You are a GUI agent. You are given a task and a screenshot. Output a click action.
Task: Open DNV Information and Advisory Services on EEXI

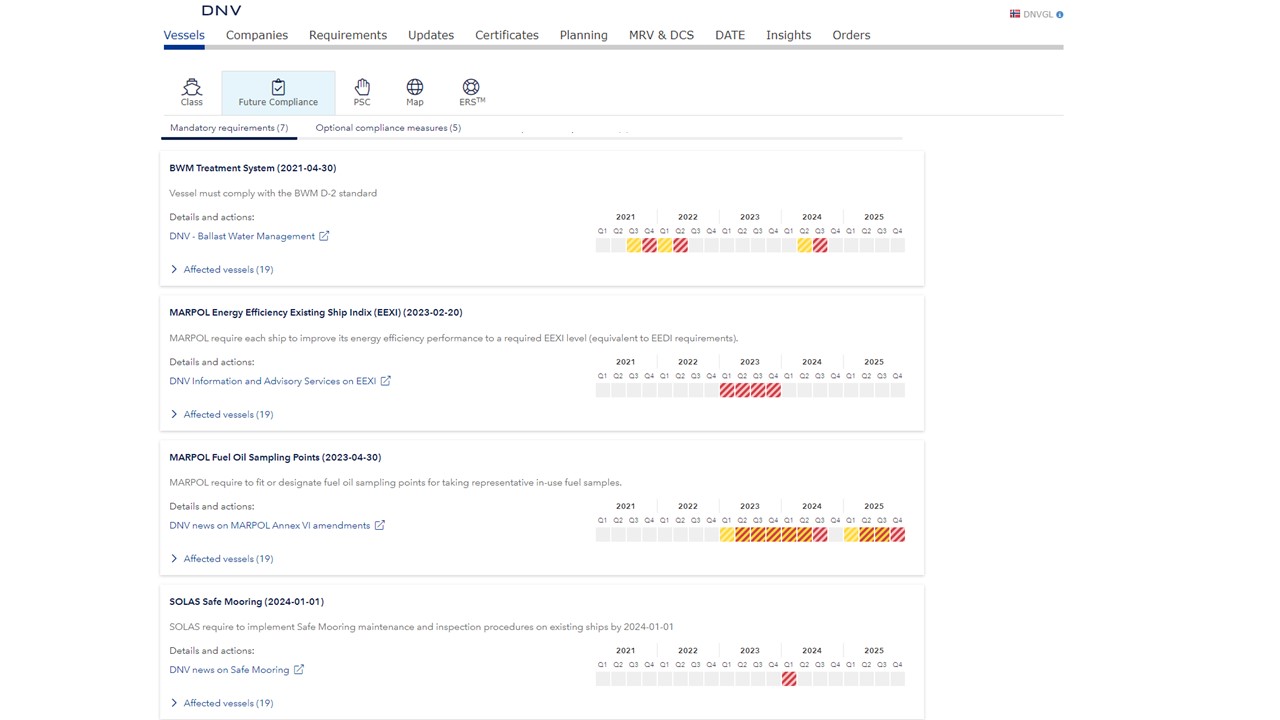point(273,381)
